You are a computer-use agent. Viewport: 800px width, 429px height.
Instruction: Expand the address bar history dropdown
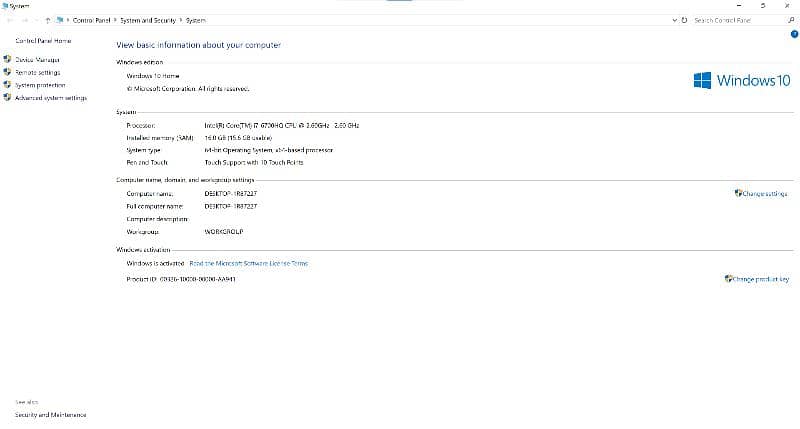(x=675, y=20)
